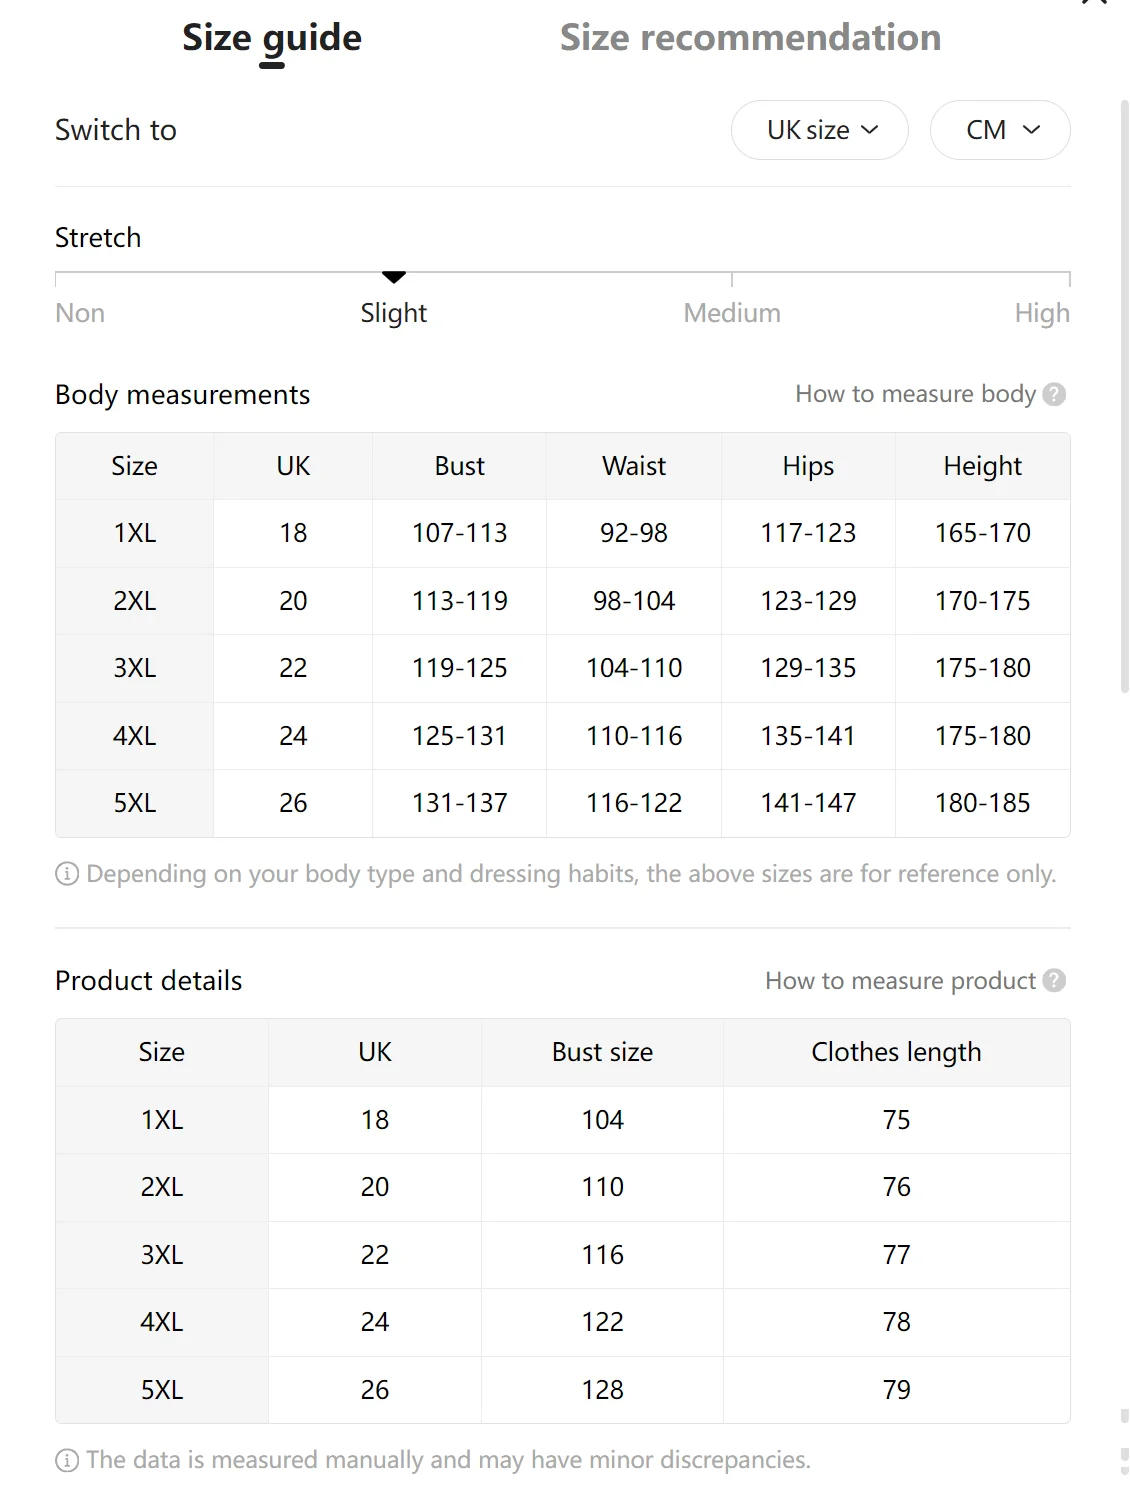This screenshot has width=1130, height=1493.
Task: Switch to the Size recommendation tab
Action: tap(750, 38)
